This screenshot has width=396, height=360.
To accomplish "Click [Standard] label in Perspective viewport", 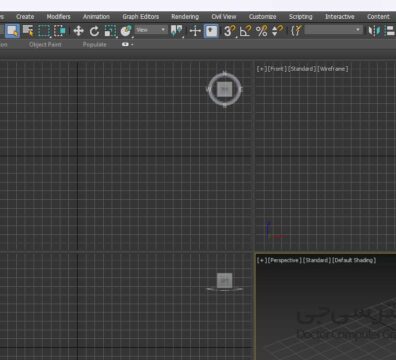I will tap(317, 260).
